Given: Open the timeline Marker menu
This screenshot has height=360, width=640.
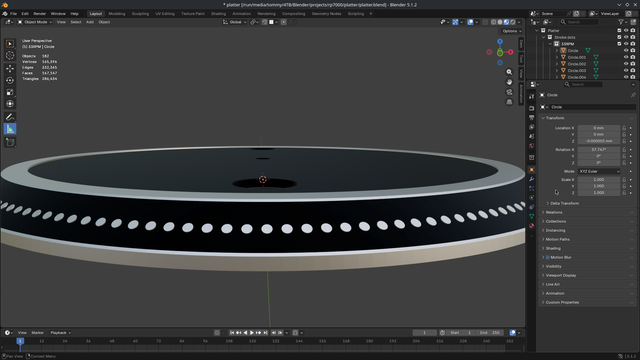Looking at the screenshot, I should click(x=37, y=333).
